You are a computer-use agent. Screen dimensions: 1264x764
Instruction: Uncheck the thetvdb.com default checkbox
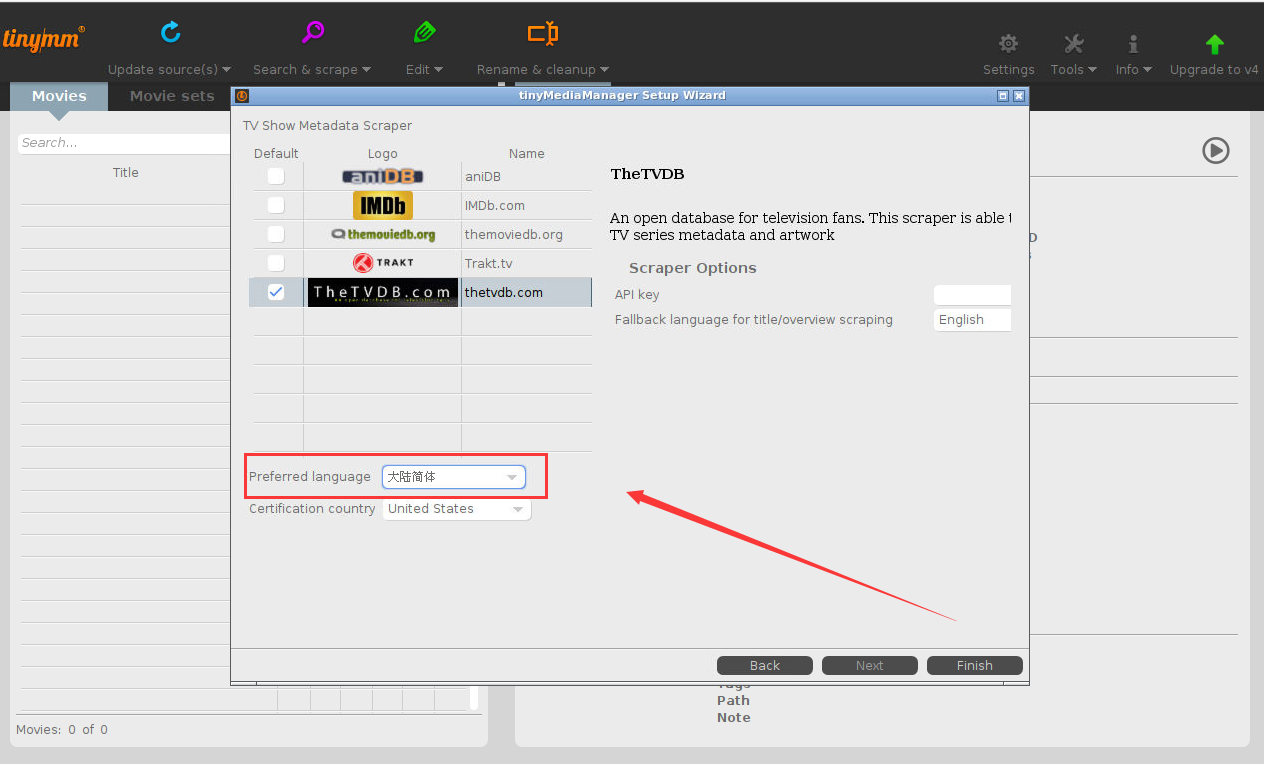point(276,292)
